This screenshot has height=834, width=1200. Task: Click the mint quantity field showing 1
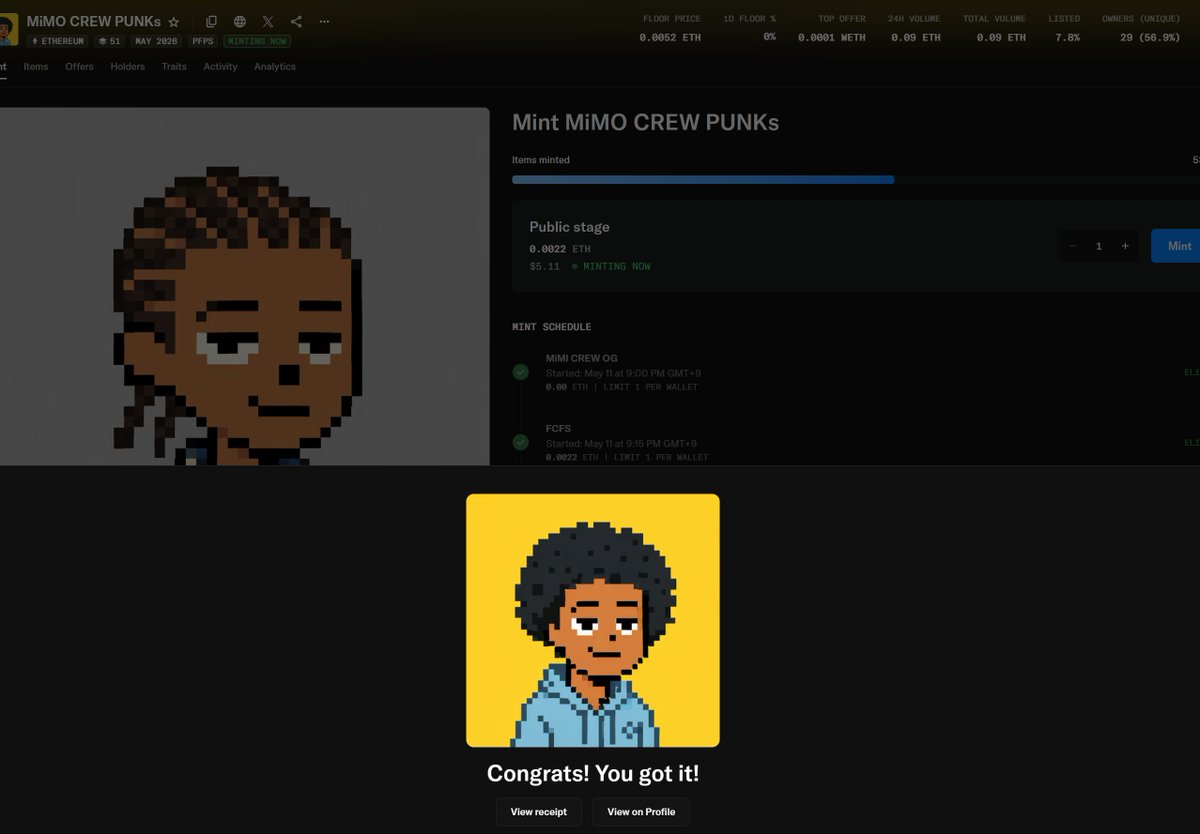click(1099, 246)
